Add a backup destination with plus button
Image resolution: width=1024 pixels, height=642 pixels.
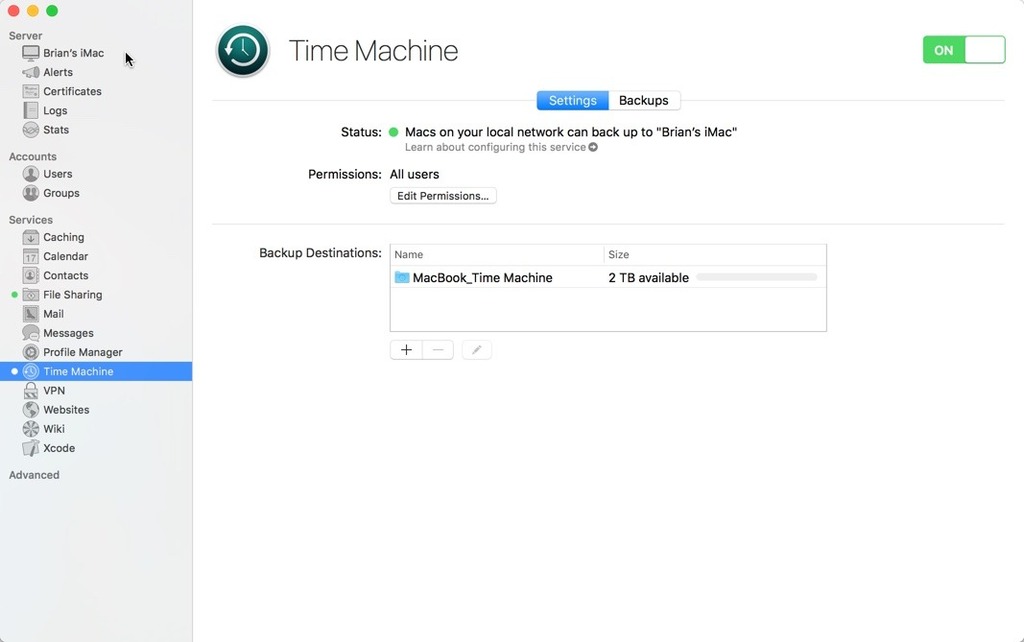coord(406,350)
